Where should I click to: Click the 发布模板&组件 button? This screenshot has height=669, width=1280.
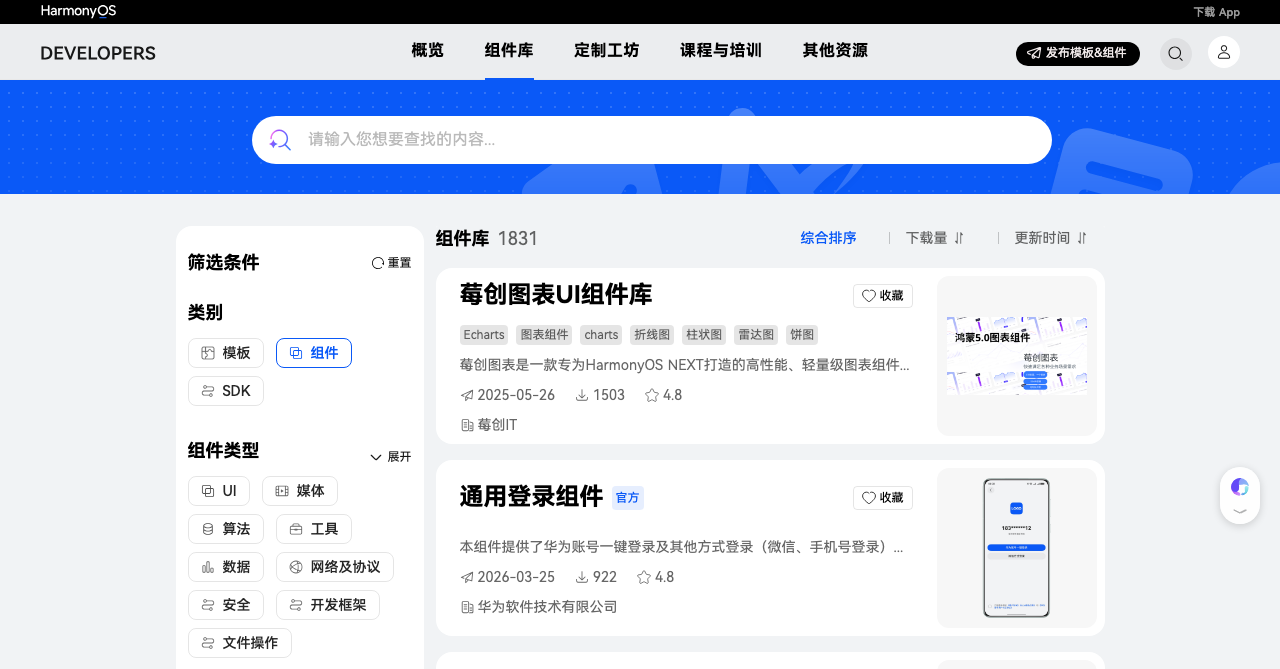pyautogui.click(x=1078, y=54)
